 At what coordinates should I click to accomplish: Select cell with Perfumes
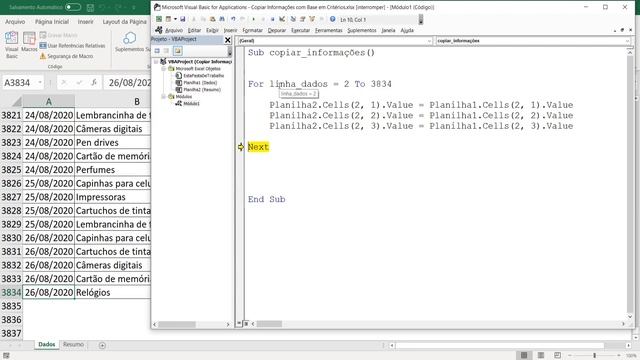(x=113, y=170)
